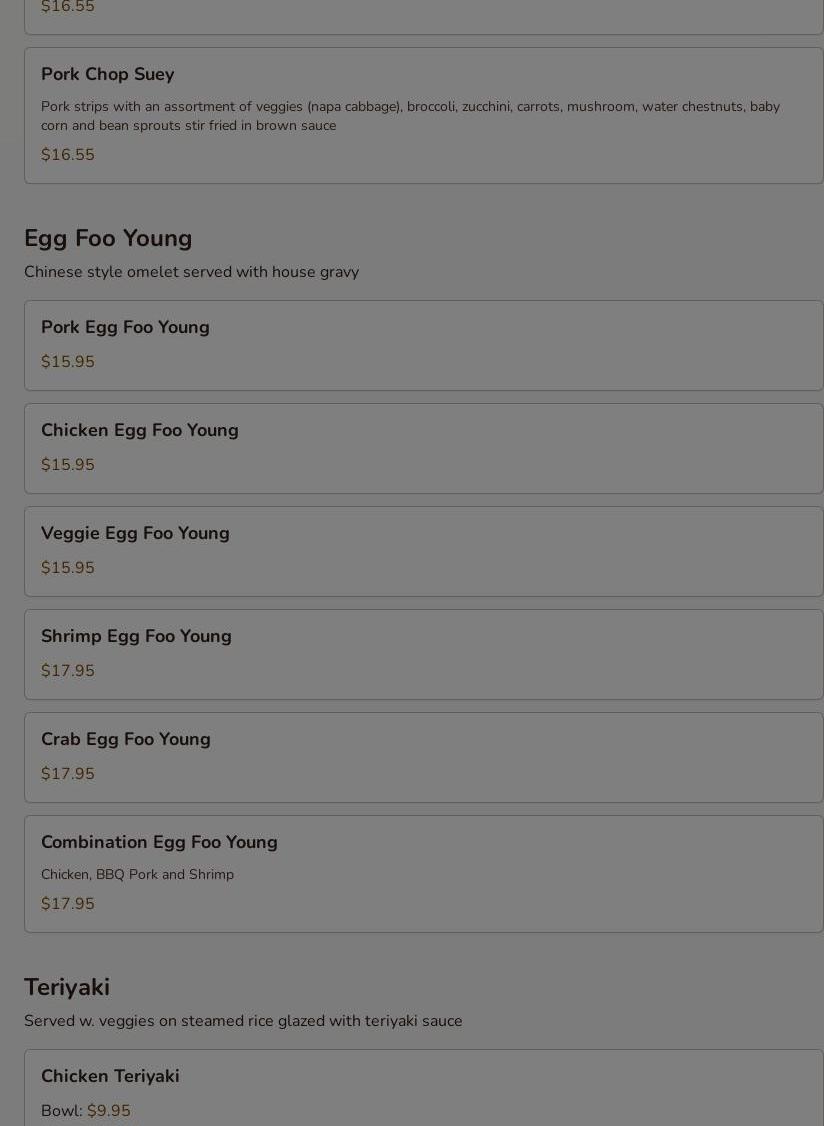824x1126 pixels.
Task: Pick Crab Egg Foo Young from menu
Action: (x=126, y=740)
